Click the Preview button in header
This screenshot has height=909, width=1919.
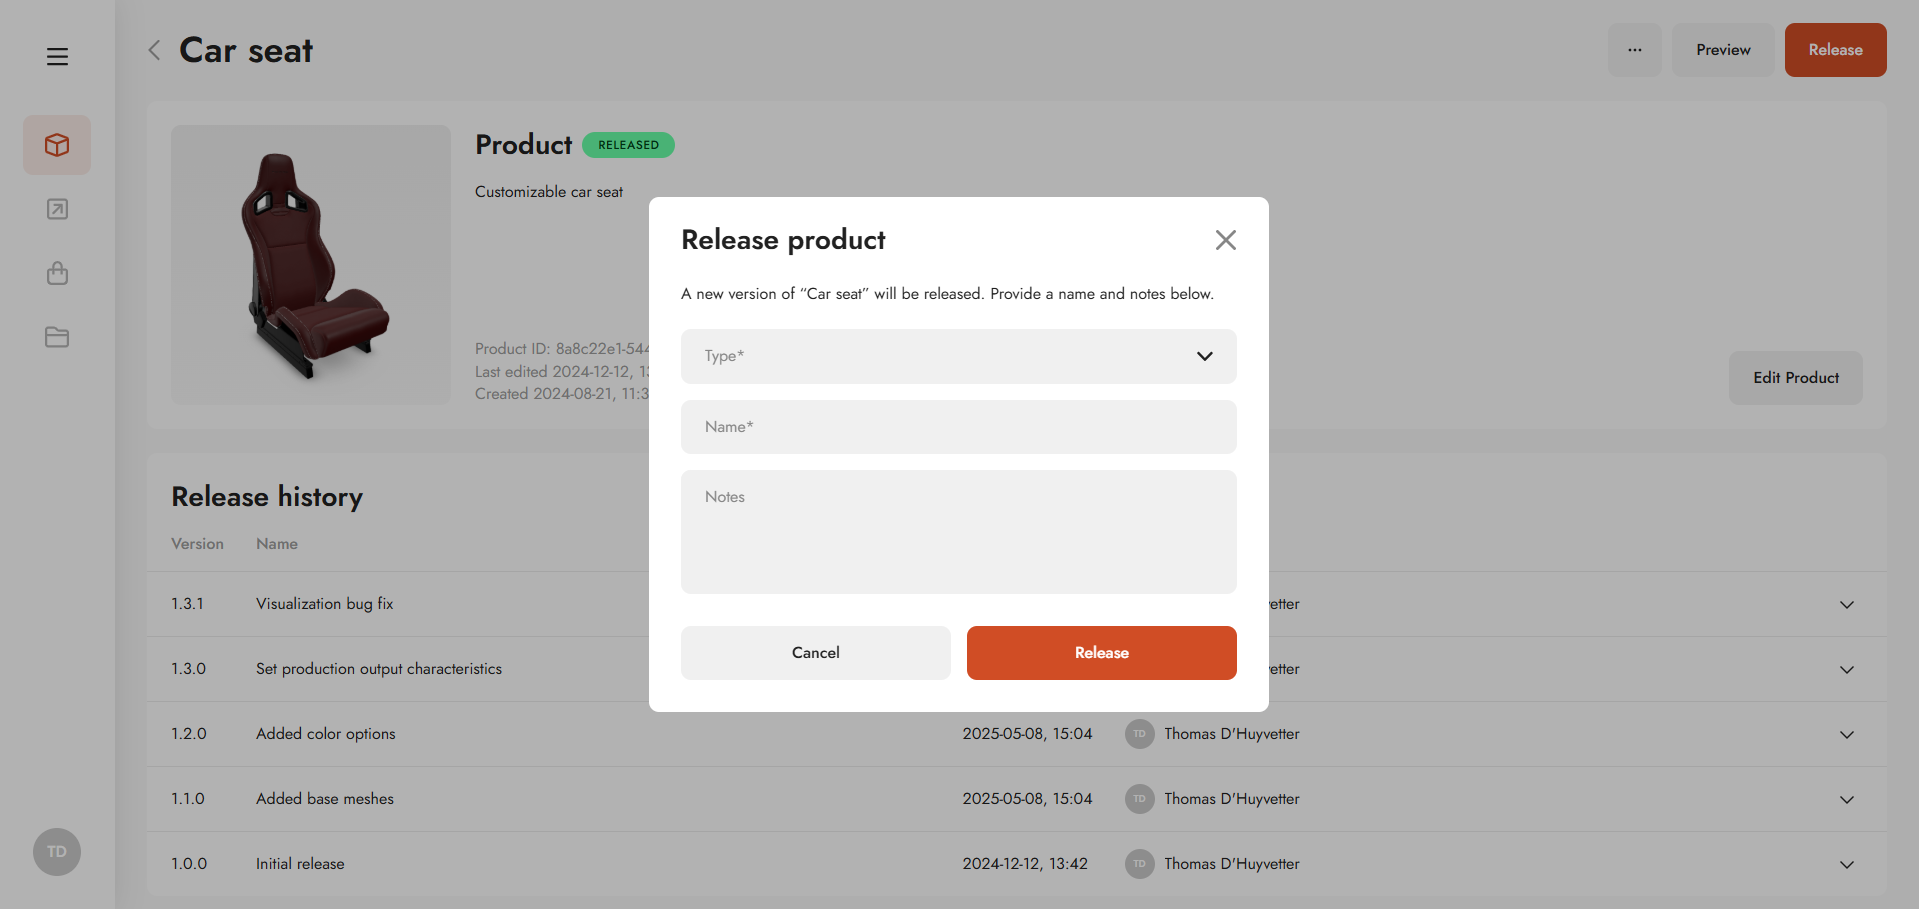1722,50
